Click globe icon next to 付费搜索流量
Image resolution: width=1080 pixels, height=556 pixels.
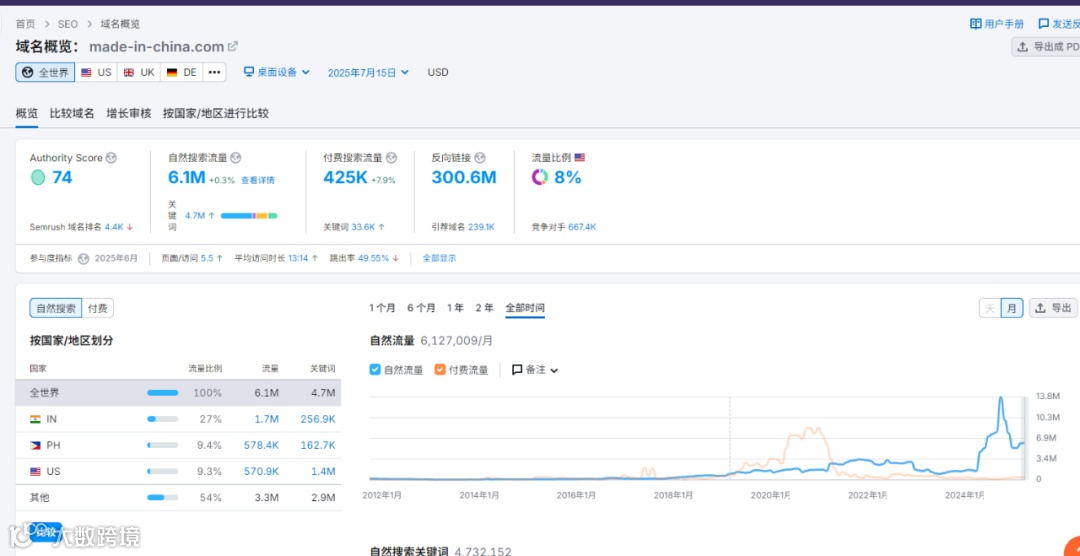(x=392, y=158)
